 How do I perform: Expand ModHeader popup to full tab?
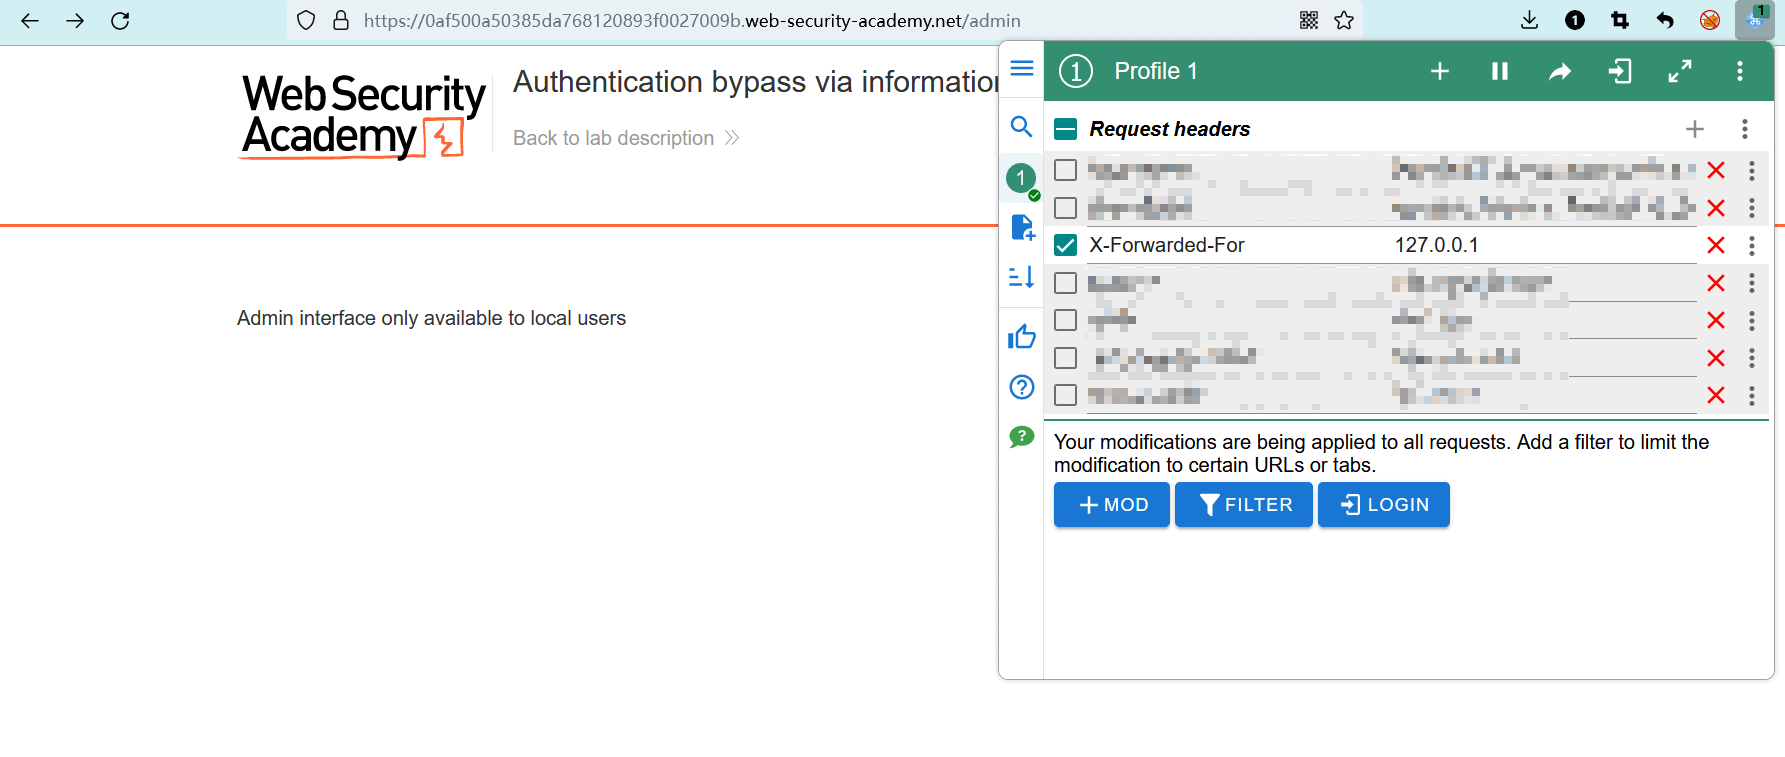click(1679, 71)
